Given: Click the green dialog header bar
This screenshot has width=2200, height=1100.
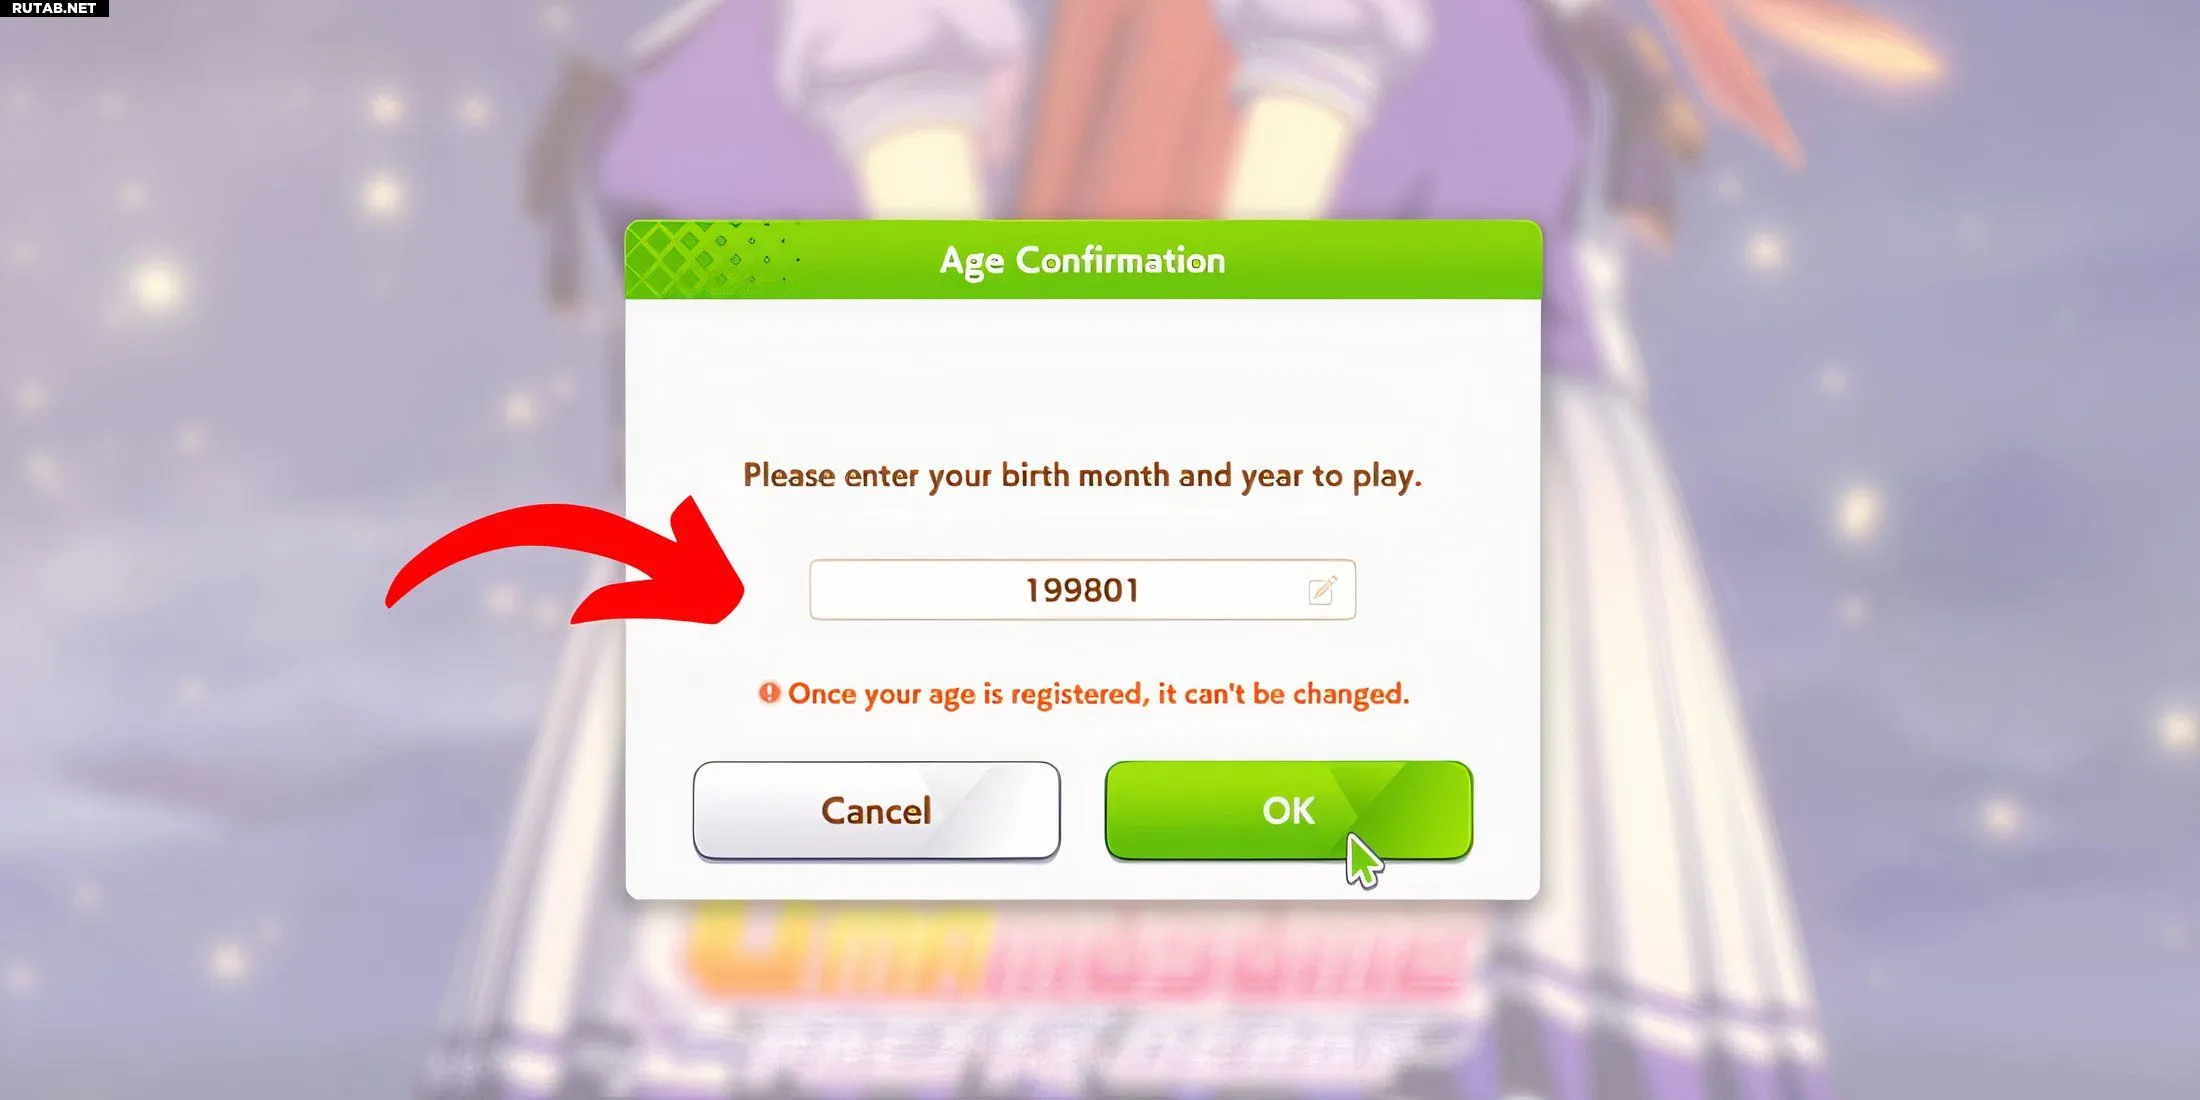Looking at the screenshot, I should click(1083, 259).
